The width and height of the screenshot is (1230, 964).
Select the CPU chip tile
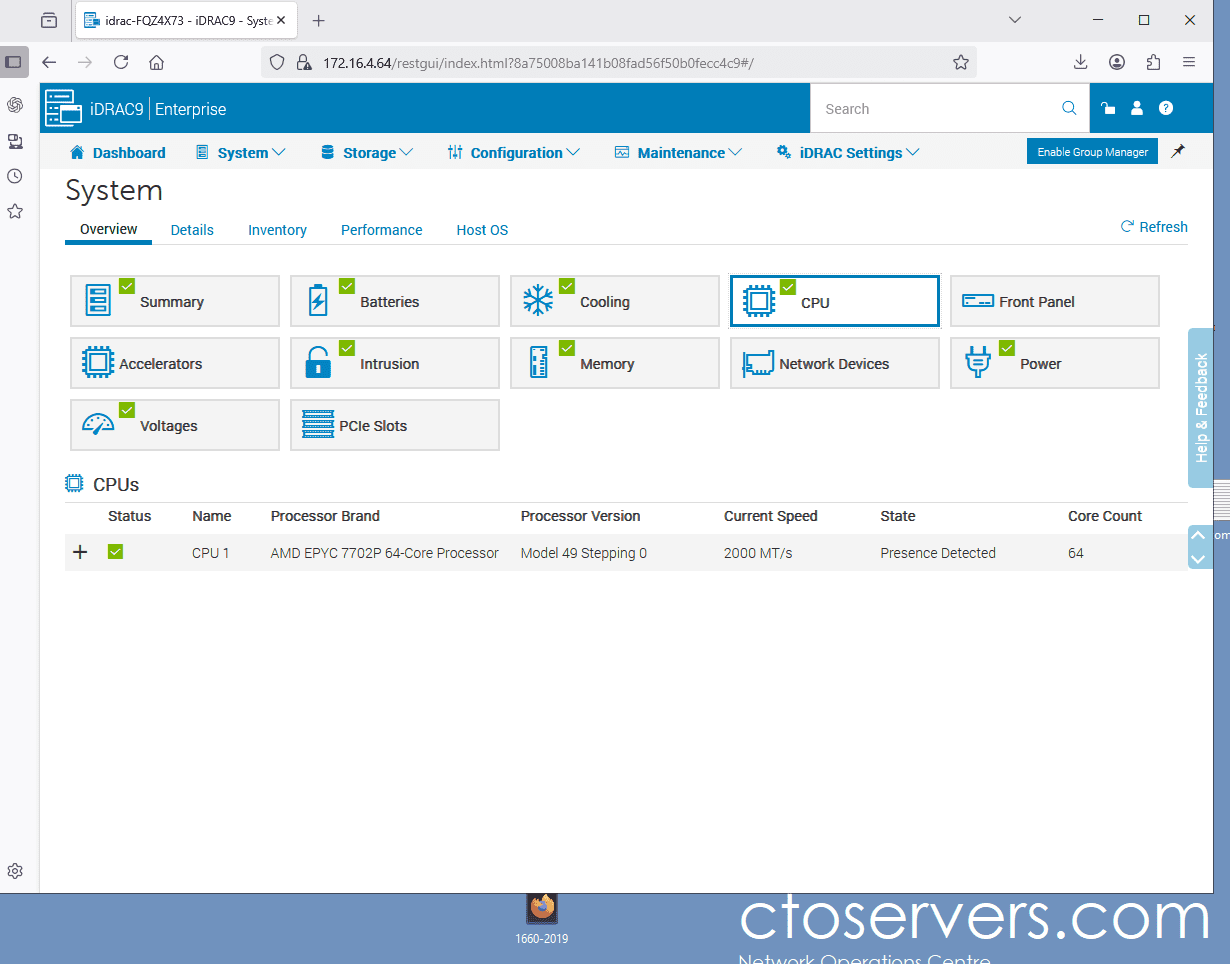pos(834,301)
